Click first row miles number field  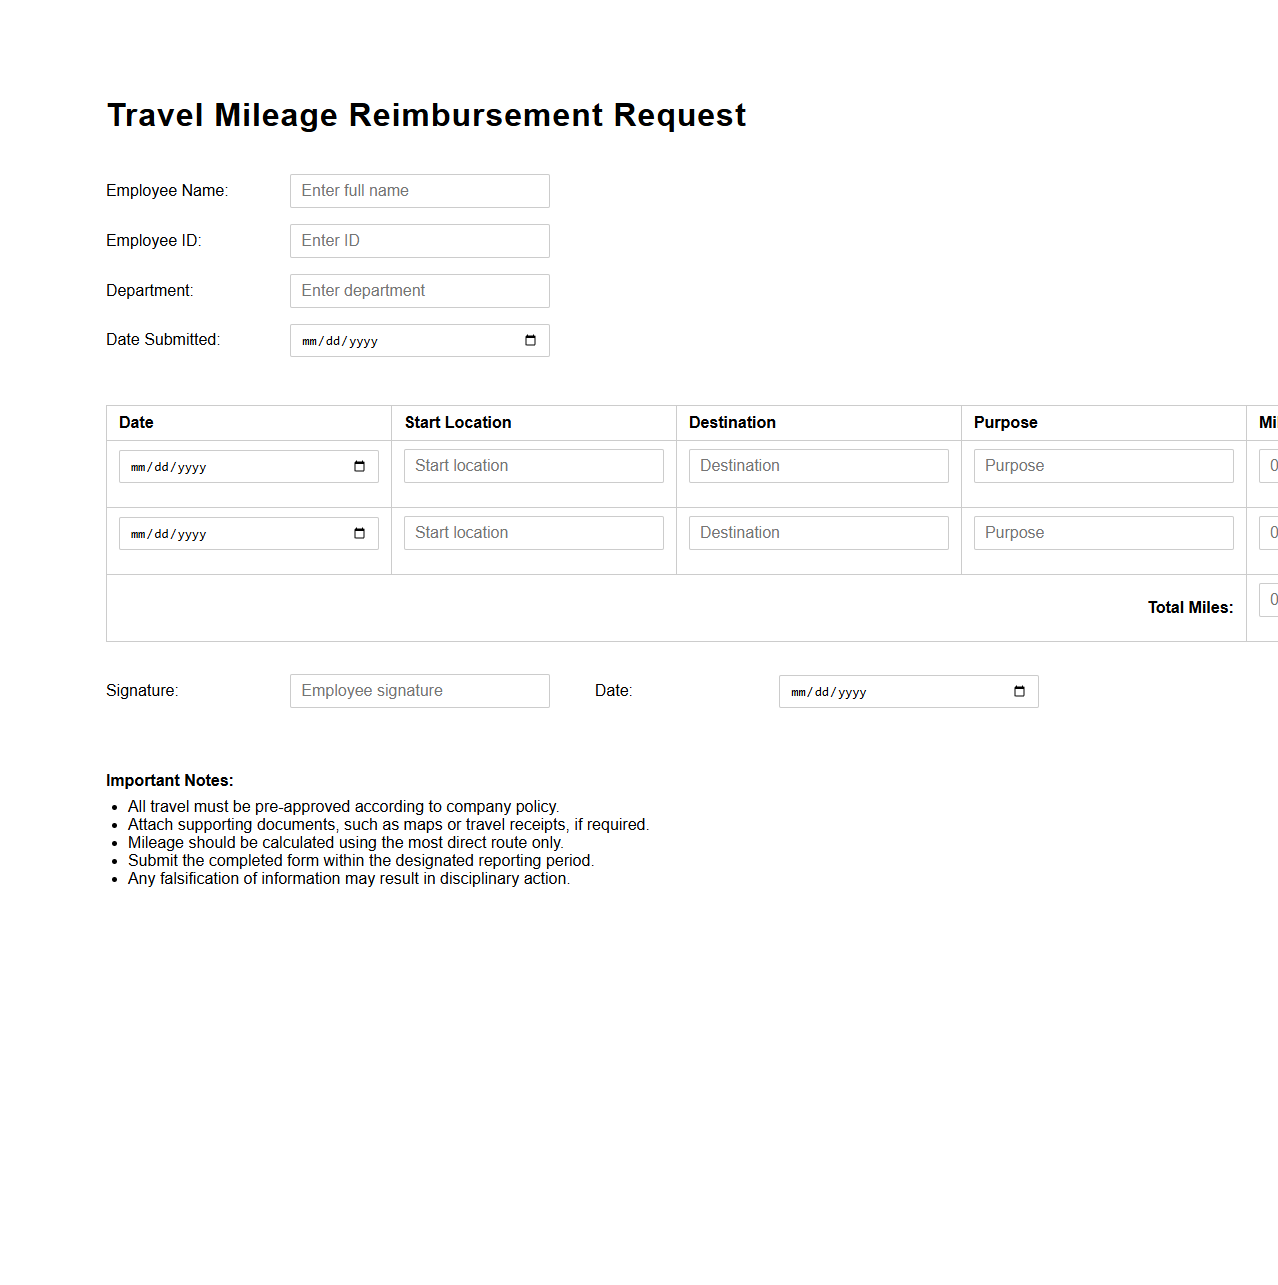click(1269, 466)
